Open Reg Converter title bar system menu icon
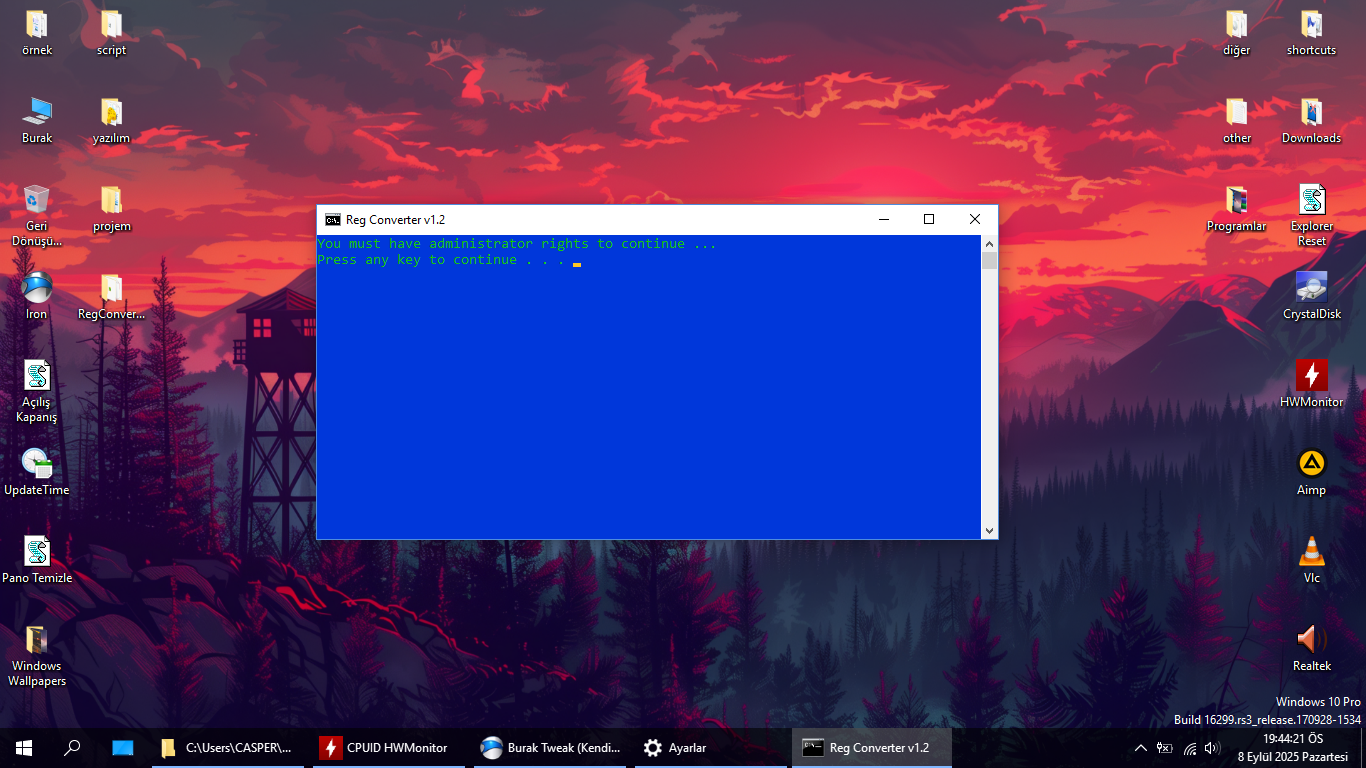 click(x=332, y=220)
